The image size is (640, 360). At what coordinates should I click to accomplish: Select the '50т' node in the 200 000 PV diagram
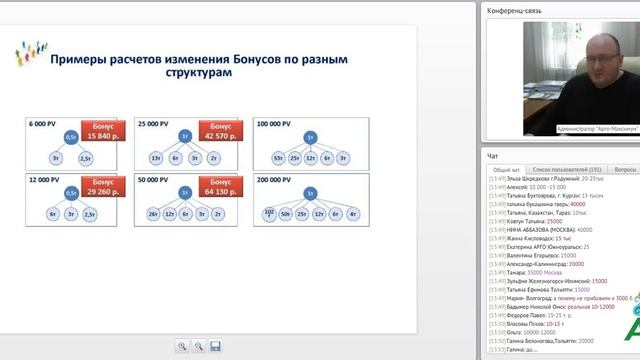[286, 214]
